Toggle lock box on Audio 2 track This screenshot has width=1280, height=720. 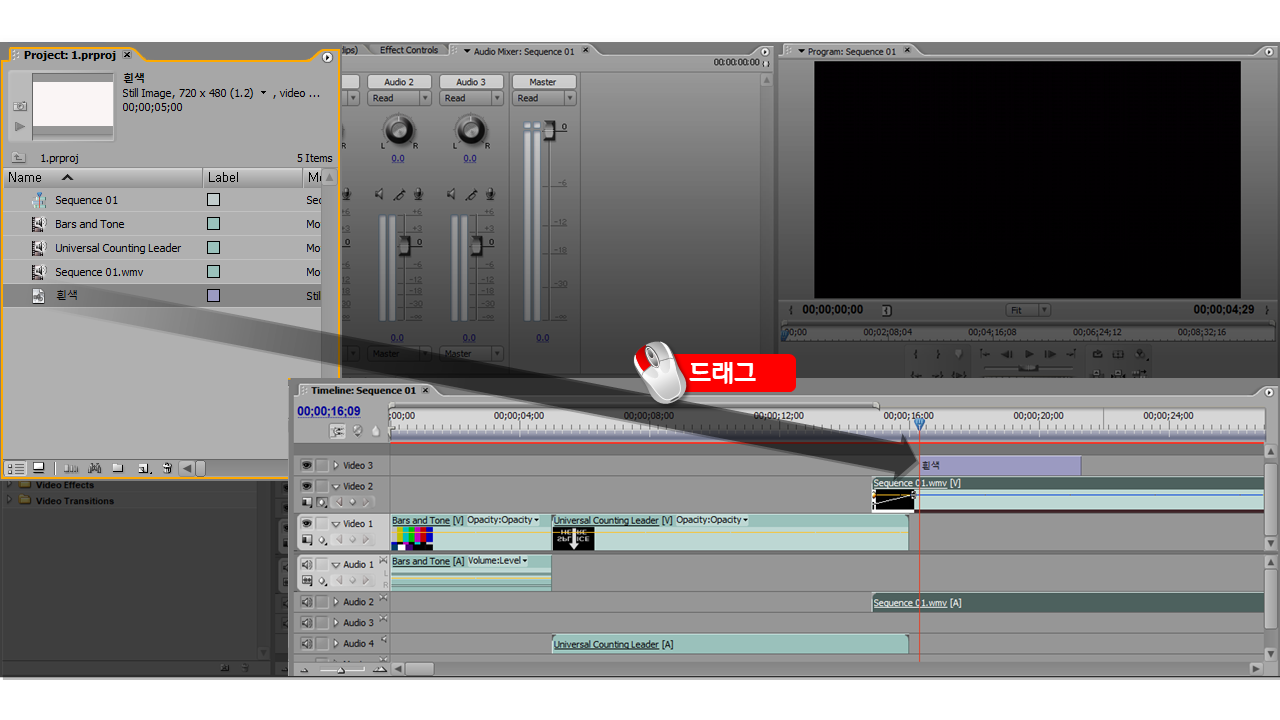click(x=322, y=602)
